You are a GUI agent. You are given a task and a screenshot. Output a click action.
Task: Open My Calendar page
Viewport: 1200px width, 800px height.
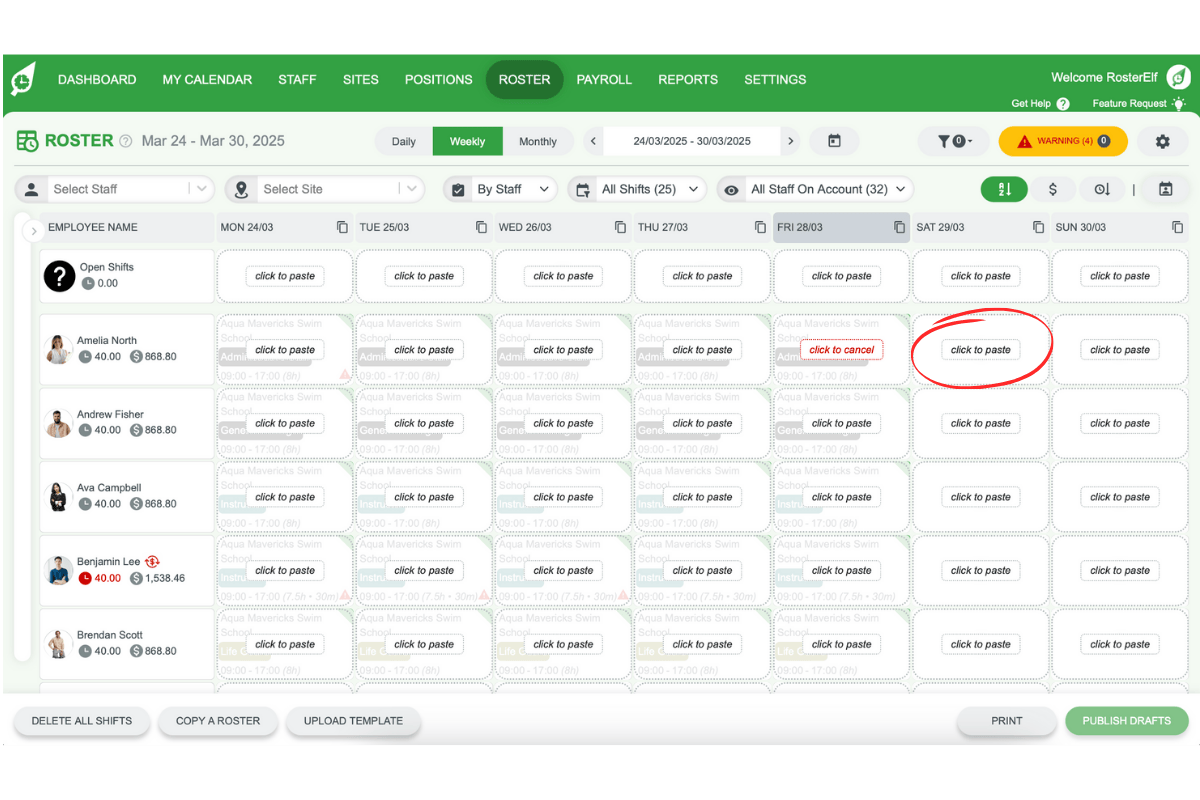click(207, 79)
